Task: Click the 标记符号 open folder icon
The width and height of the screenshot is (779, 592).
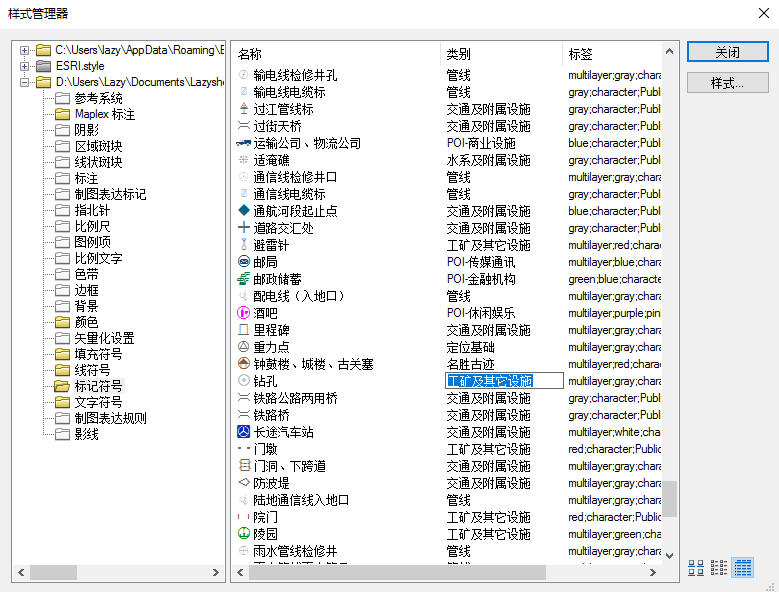Action: coord(62,386)
